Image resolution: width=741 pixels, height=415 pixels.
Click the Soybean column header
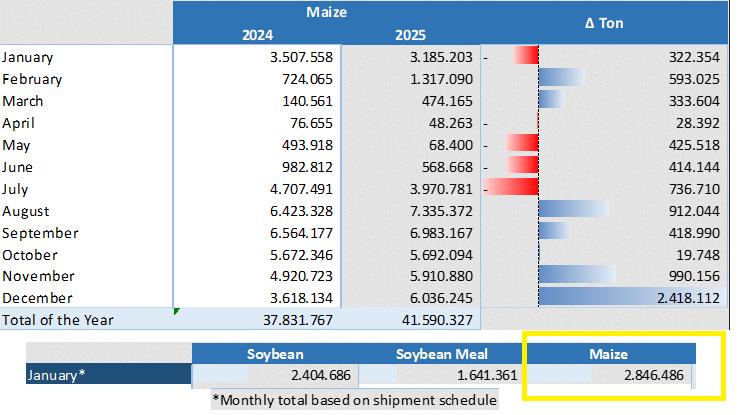275,353
